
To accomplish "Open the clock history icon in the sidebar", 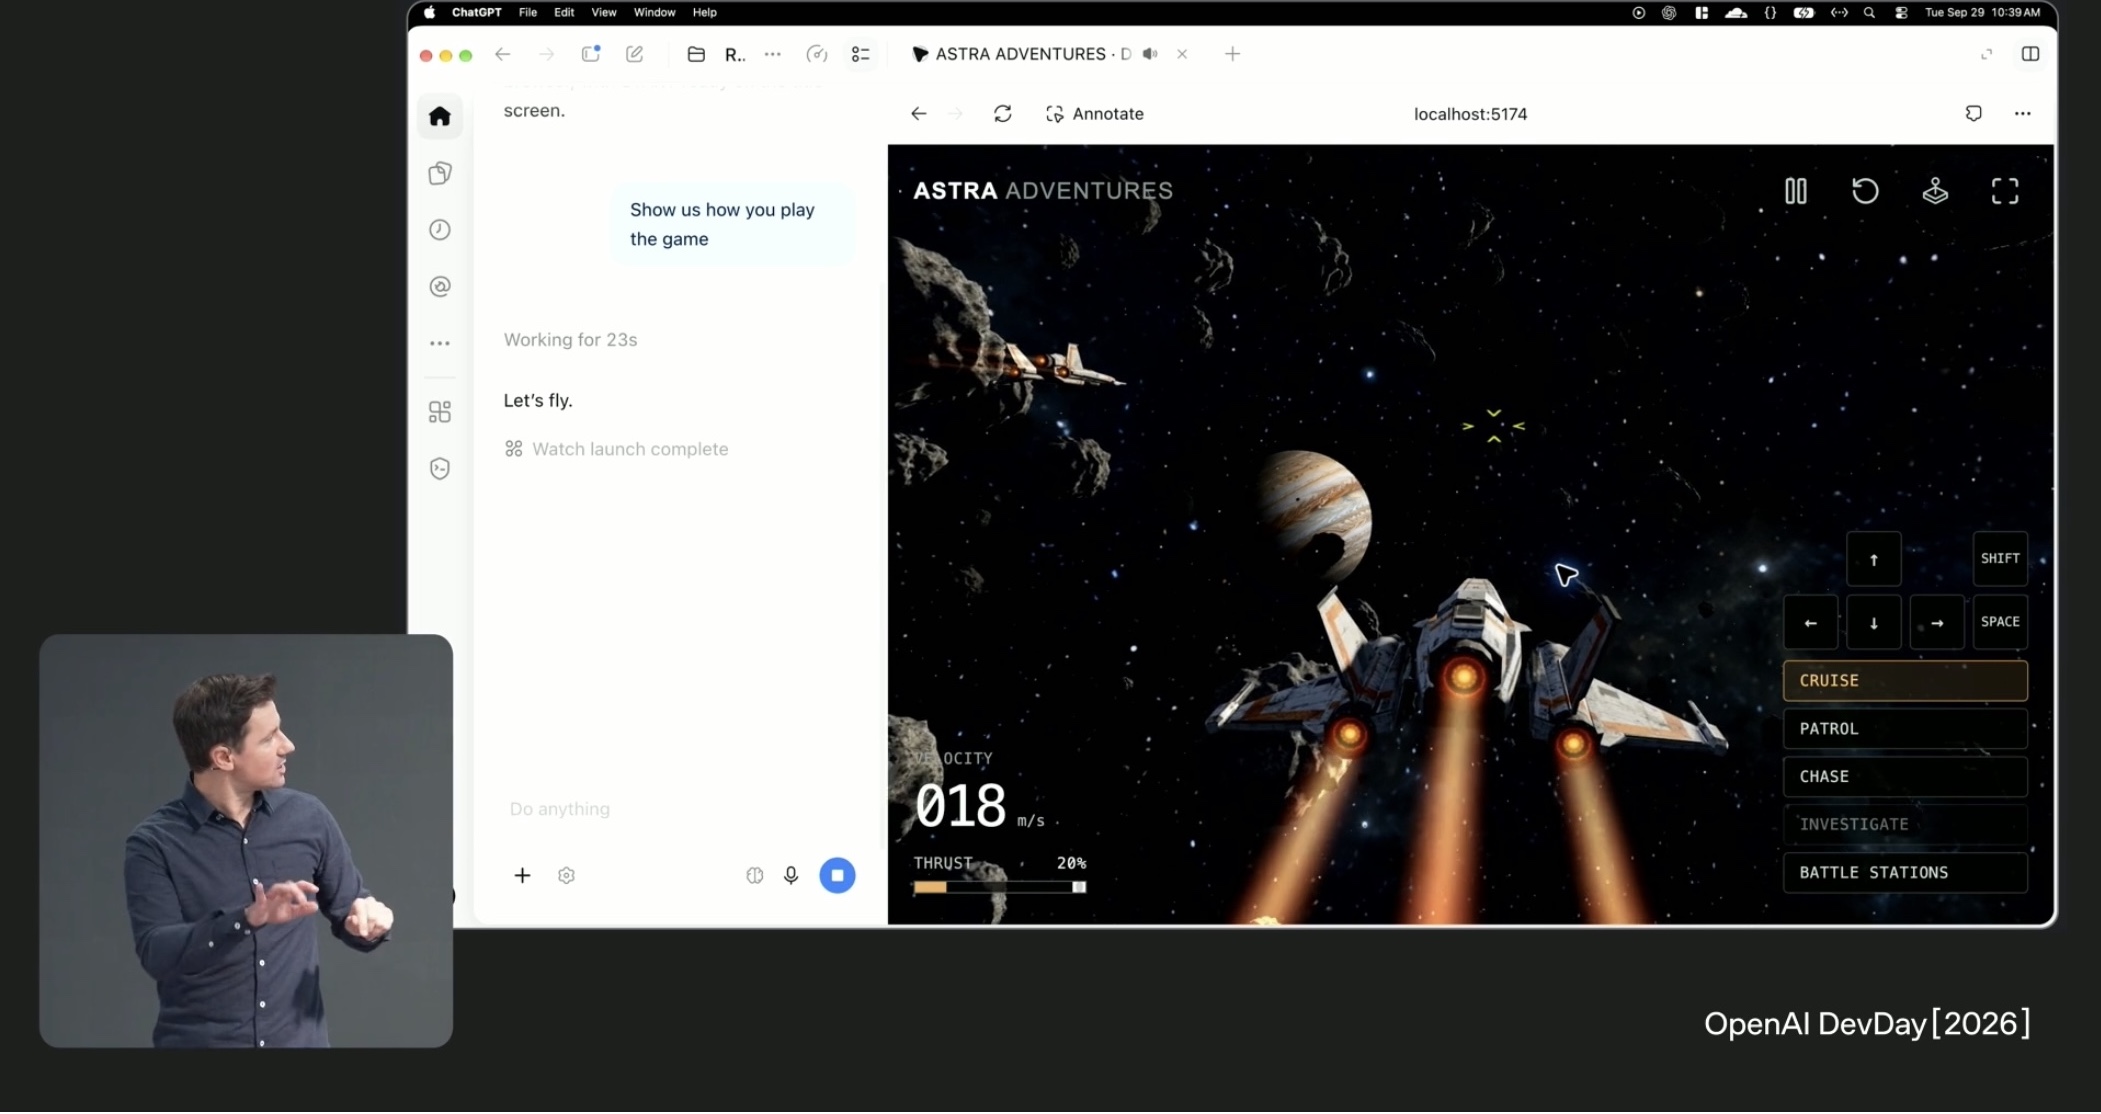I will pos(440,230).
